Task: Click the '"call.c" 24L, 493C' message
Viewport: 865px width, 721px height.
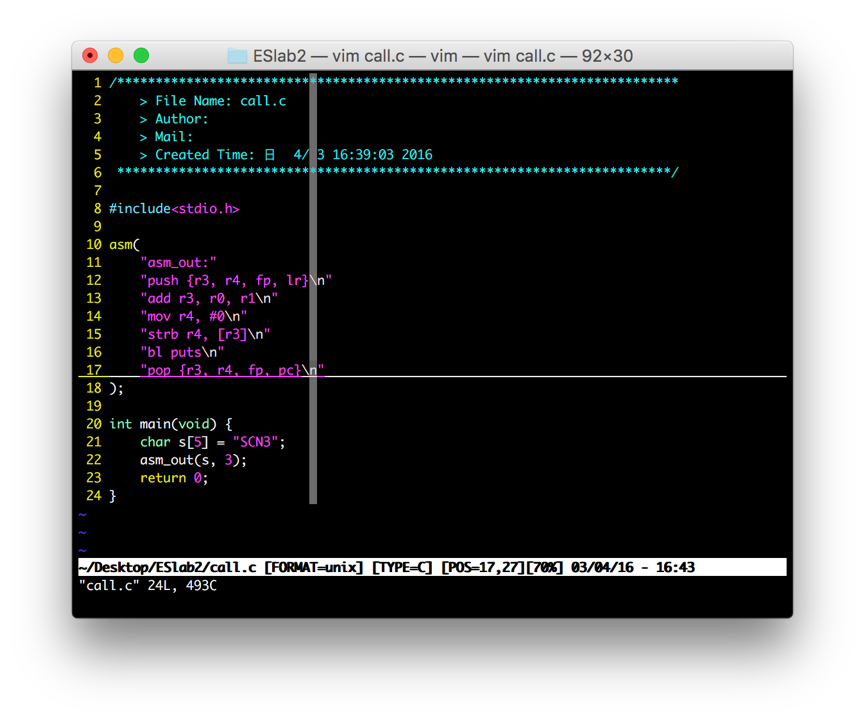Action: [148, 585]
